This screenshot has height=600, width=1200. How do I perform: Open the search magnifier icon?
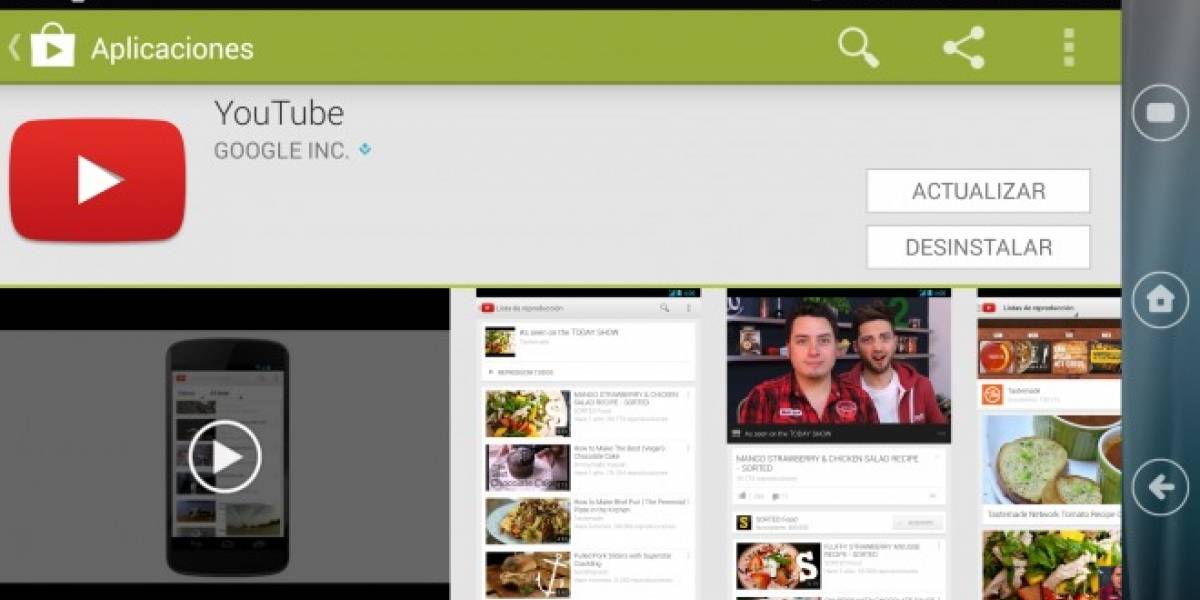858,47
